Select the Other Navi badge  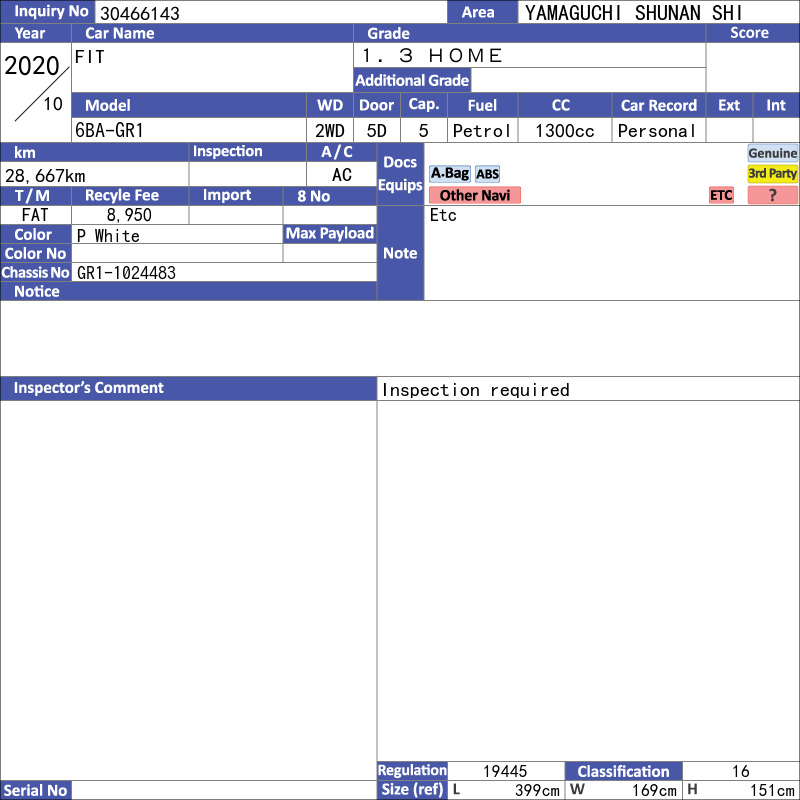tap(474, 195)
